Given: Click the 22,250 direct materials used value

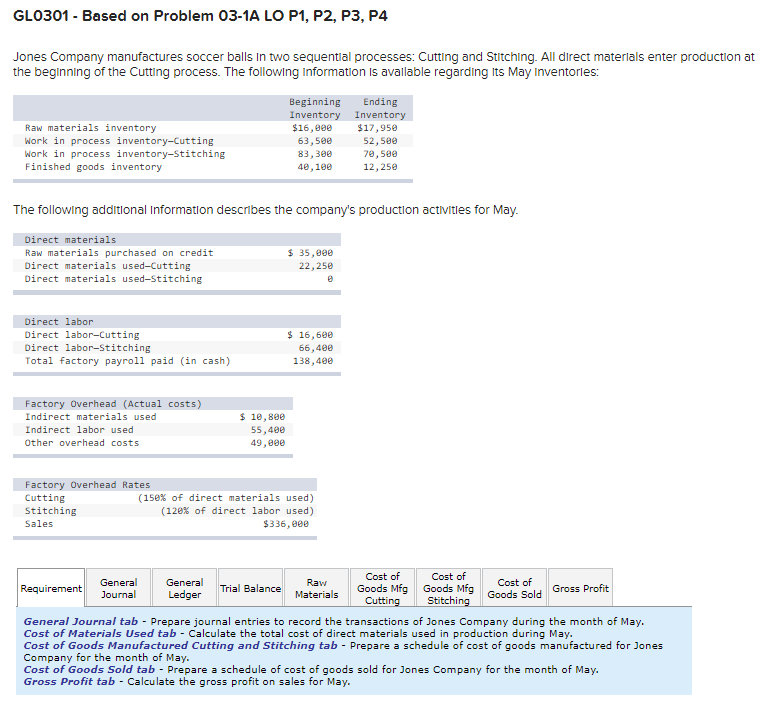Looking at the screenshot, I should point(316,266).
